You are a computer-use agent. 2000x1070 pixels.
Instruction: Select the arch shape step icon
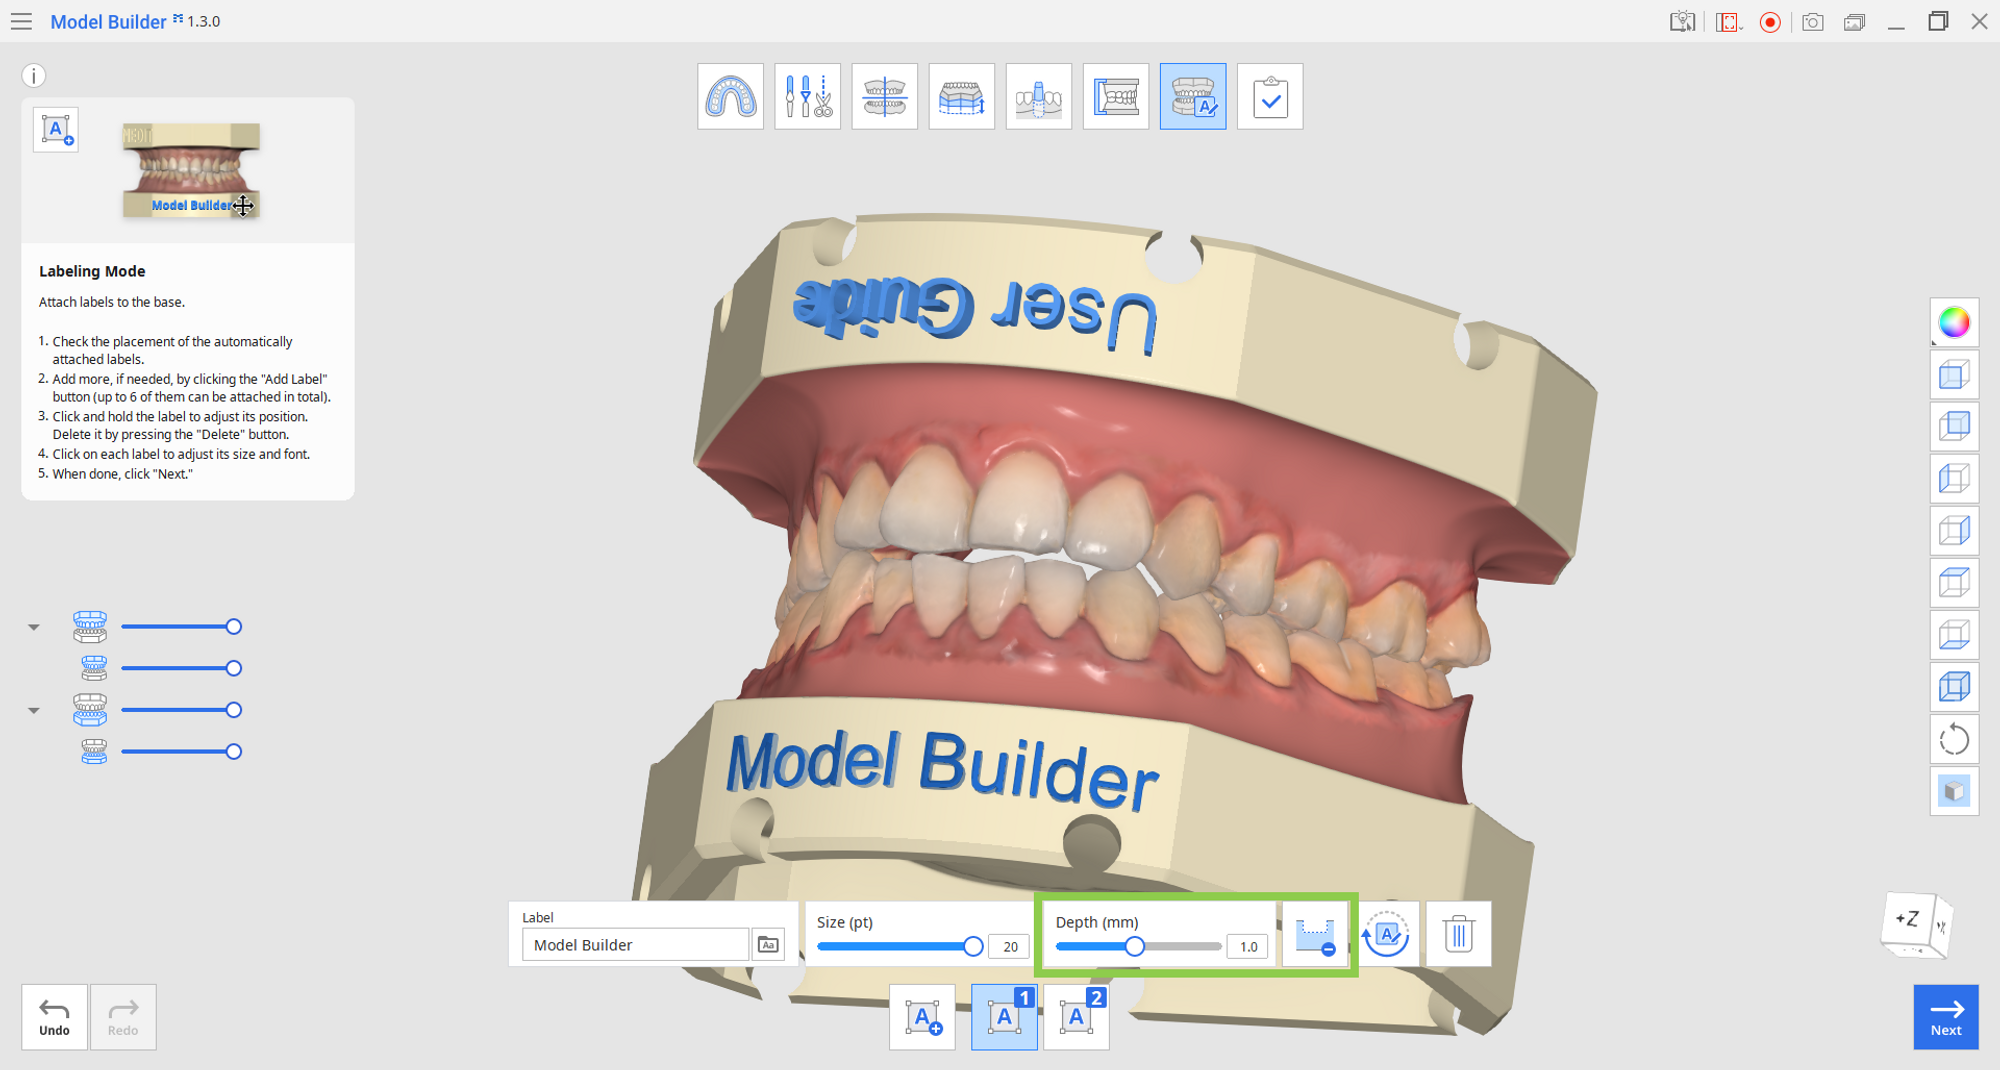(x=730, y=96)
